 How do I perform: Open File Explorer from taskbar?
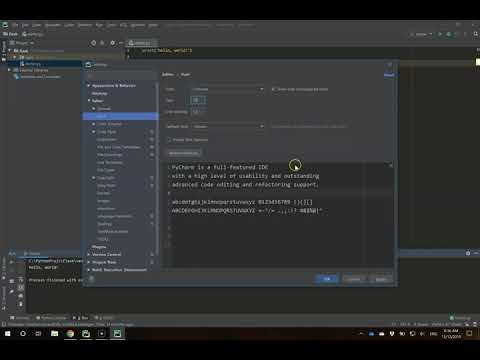(x=54, y=333)
